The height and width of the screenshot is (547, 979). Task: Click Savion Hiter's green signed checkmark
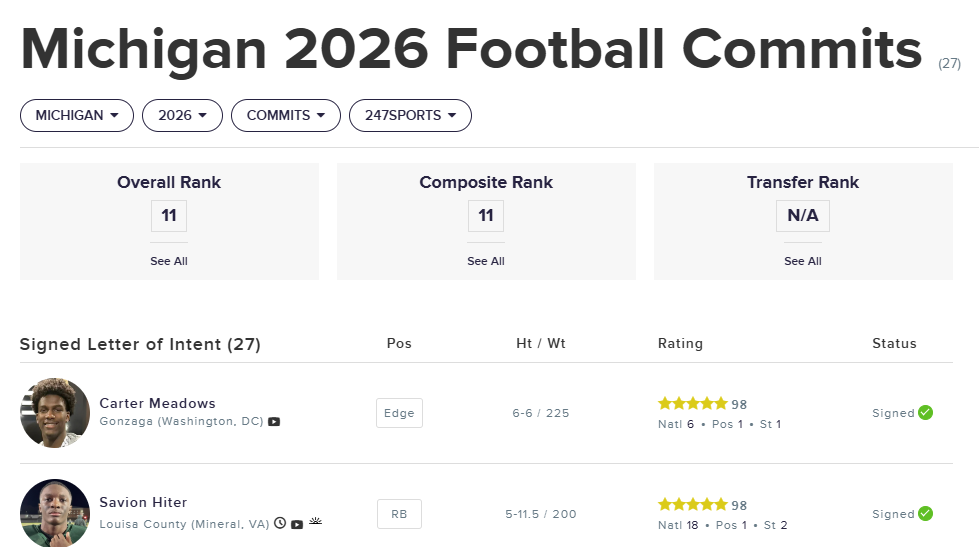[x=925, y=513]
